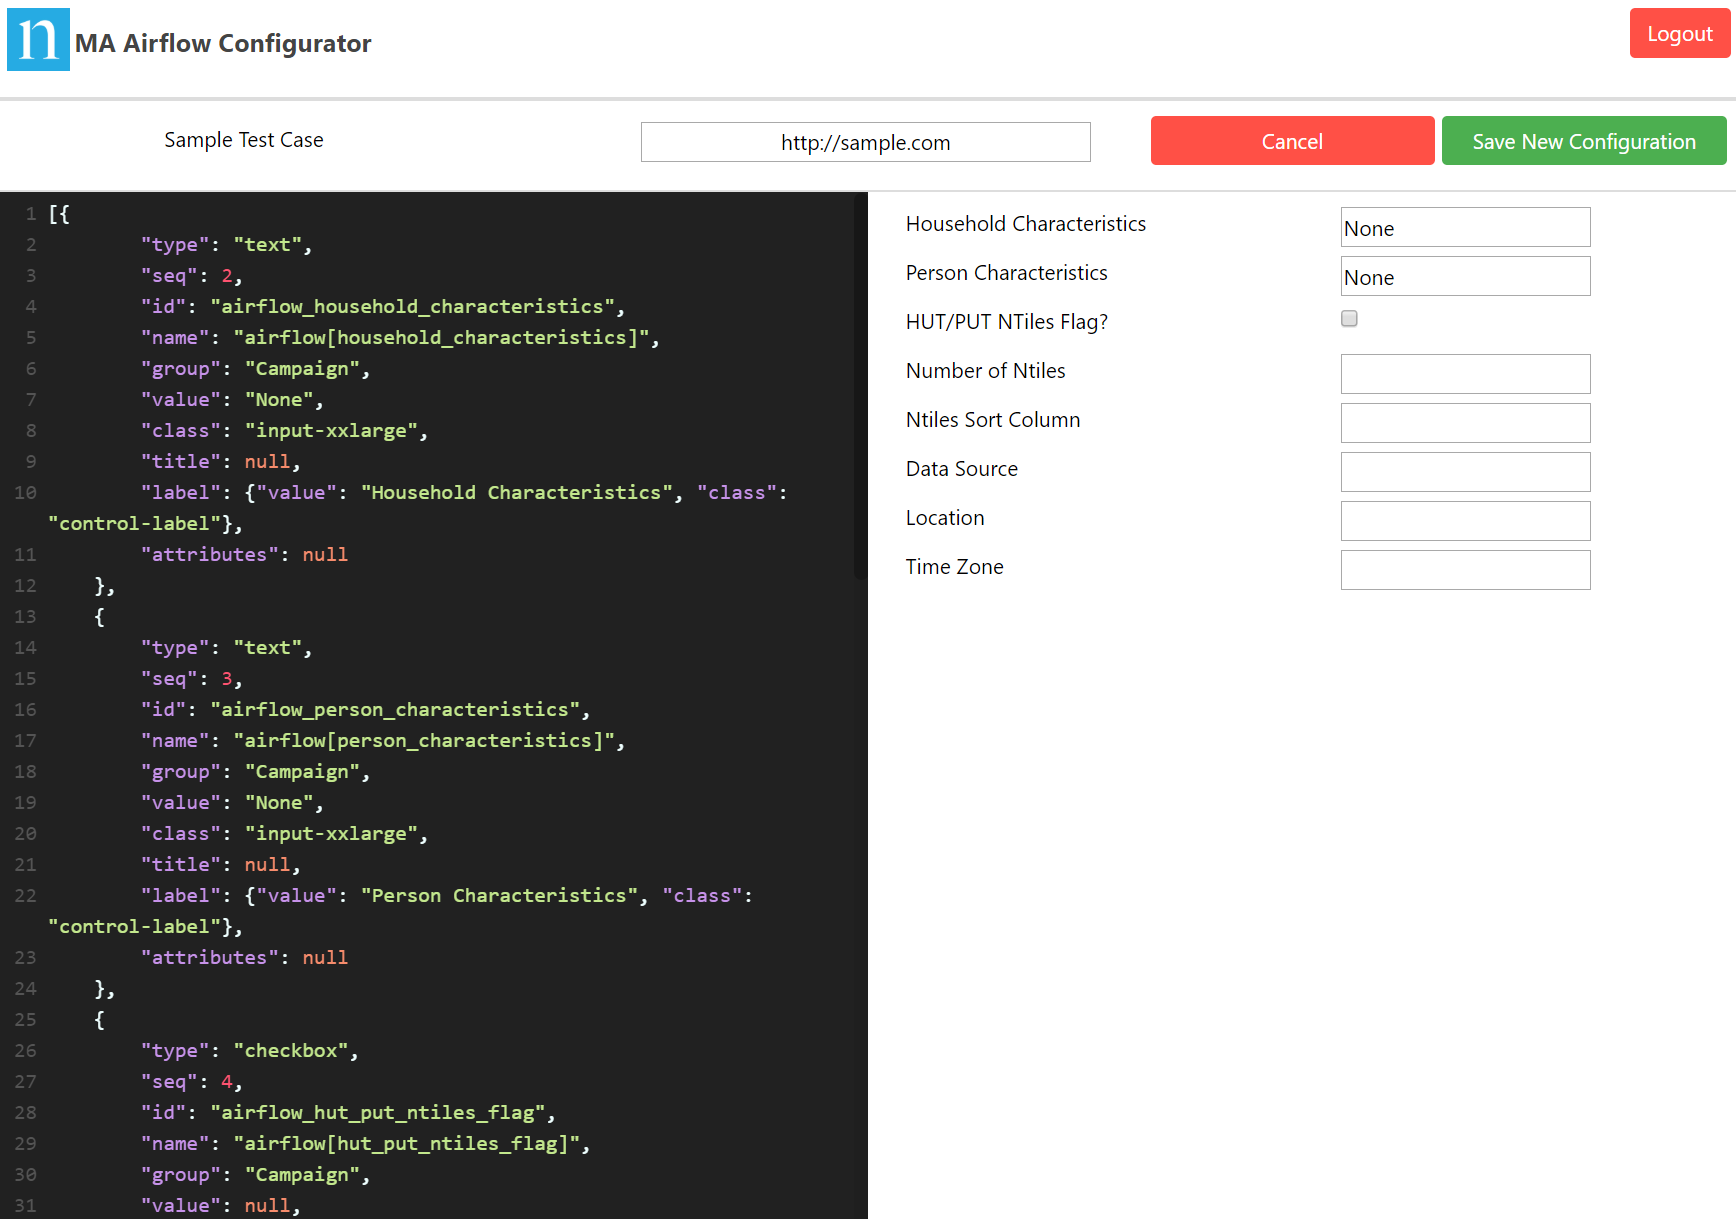Image resolution: width=1736 pixels, height=1219 pixels.
Task: Click the Time Zone input field
Action: (1464, 570)
